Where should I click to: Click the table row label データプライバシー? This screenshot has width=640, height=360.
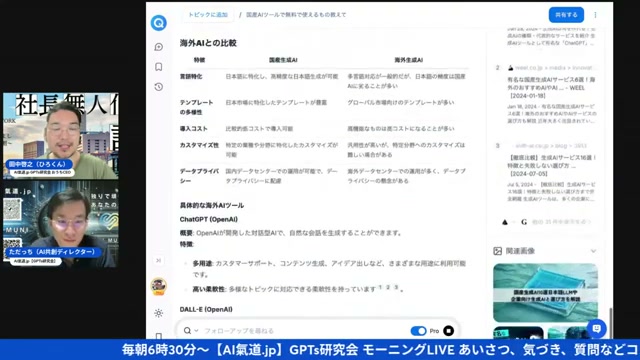[199, 176]
